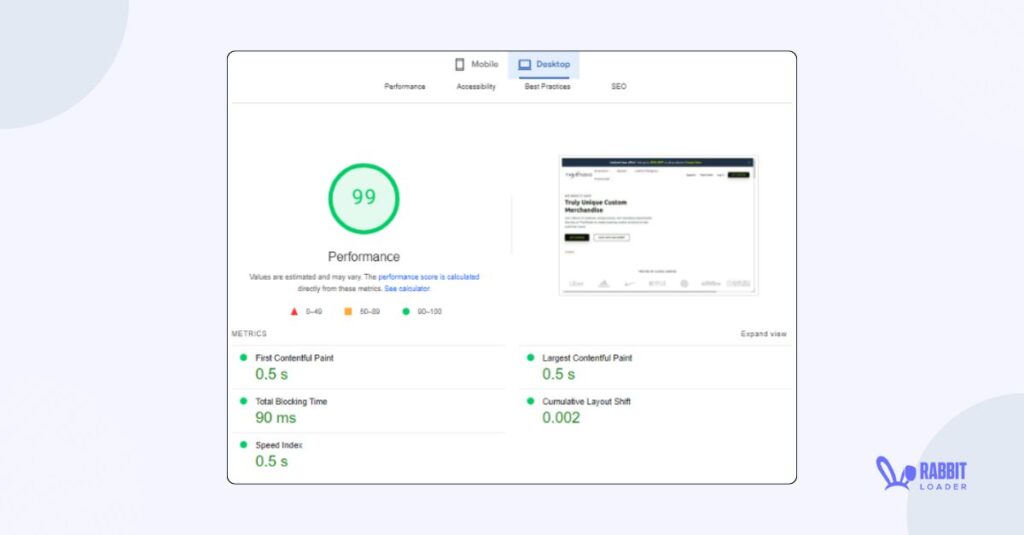Jump to the SEO category
The image size is (1024, 535).
[618, 86]
